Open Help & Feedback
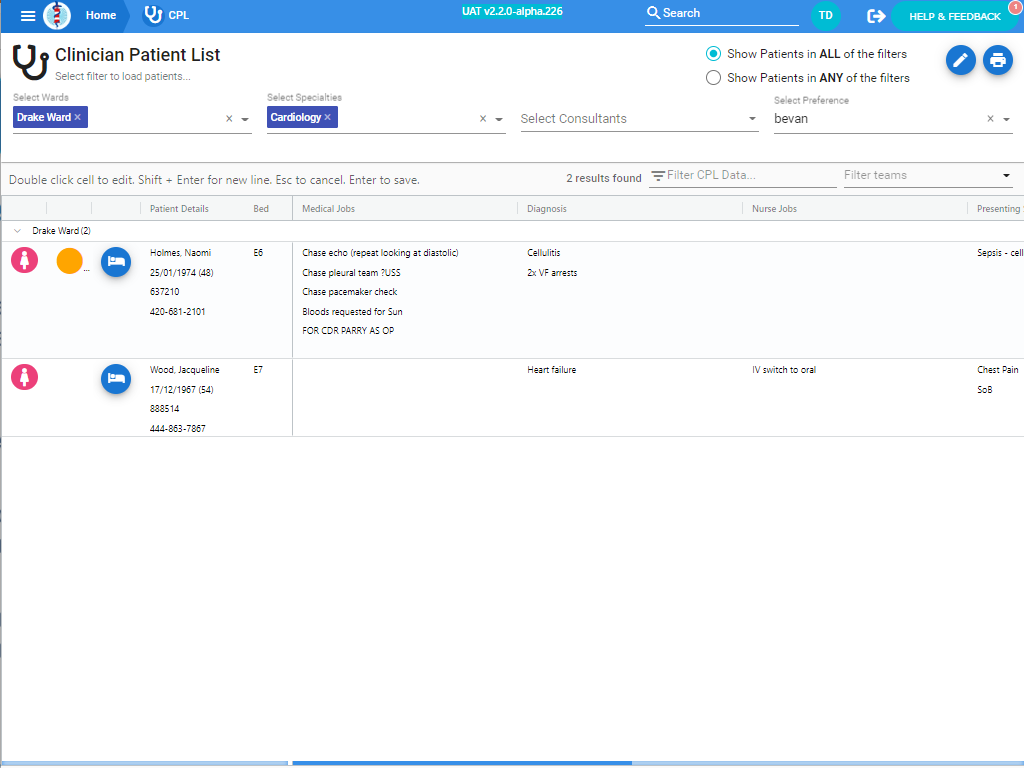Viewport: 1024px width, 768px height. coord(955,16)
